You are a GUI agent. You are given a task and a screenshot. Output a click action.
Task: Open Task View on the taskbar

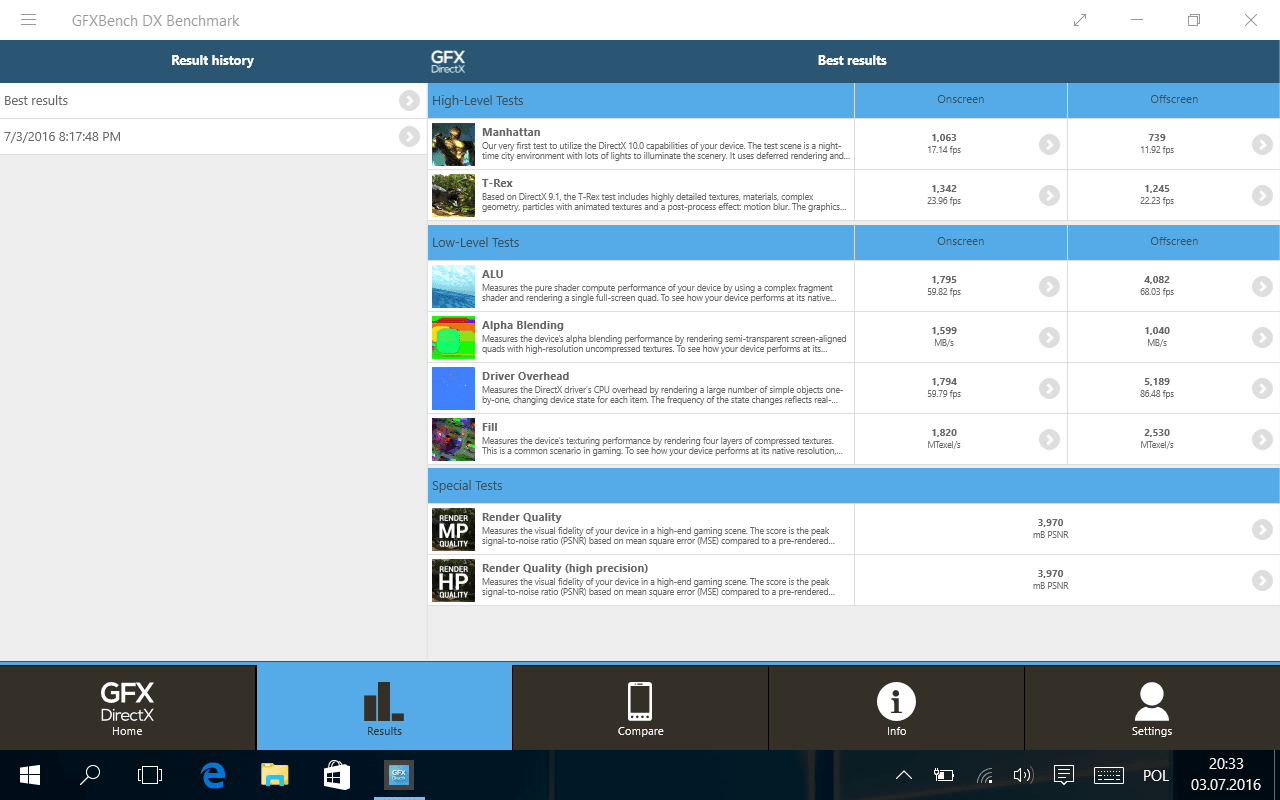[150, 775]
